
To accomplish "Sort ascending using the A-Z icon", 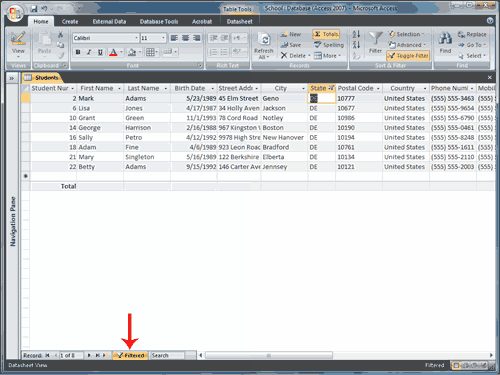I will point(356,34).
